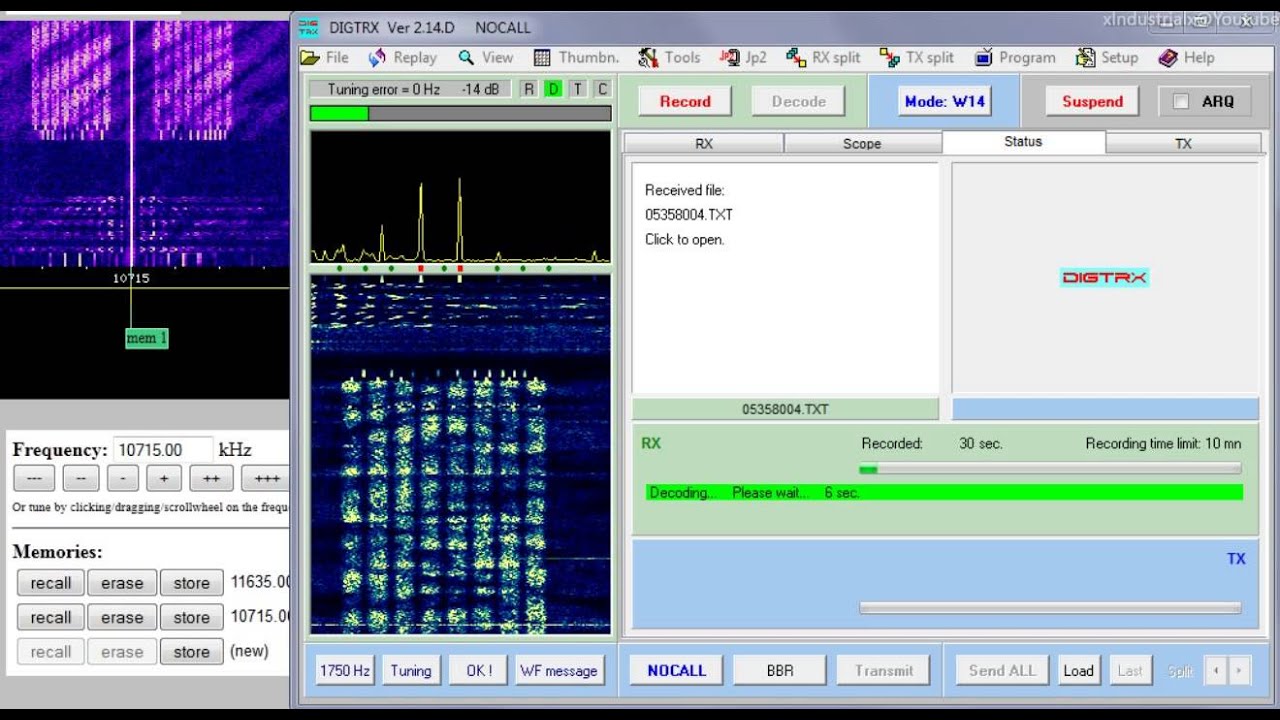Click the TX progress bar
Viewport: 1280px width, 720px height.
[x=1050, y=607]
